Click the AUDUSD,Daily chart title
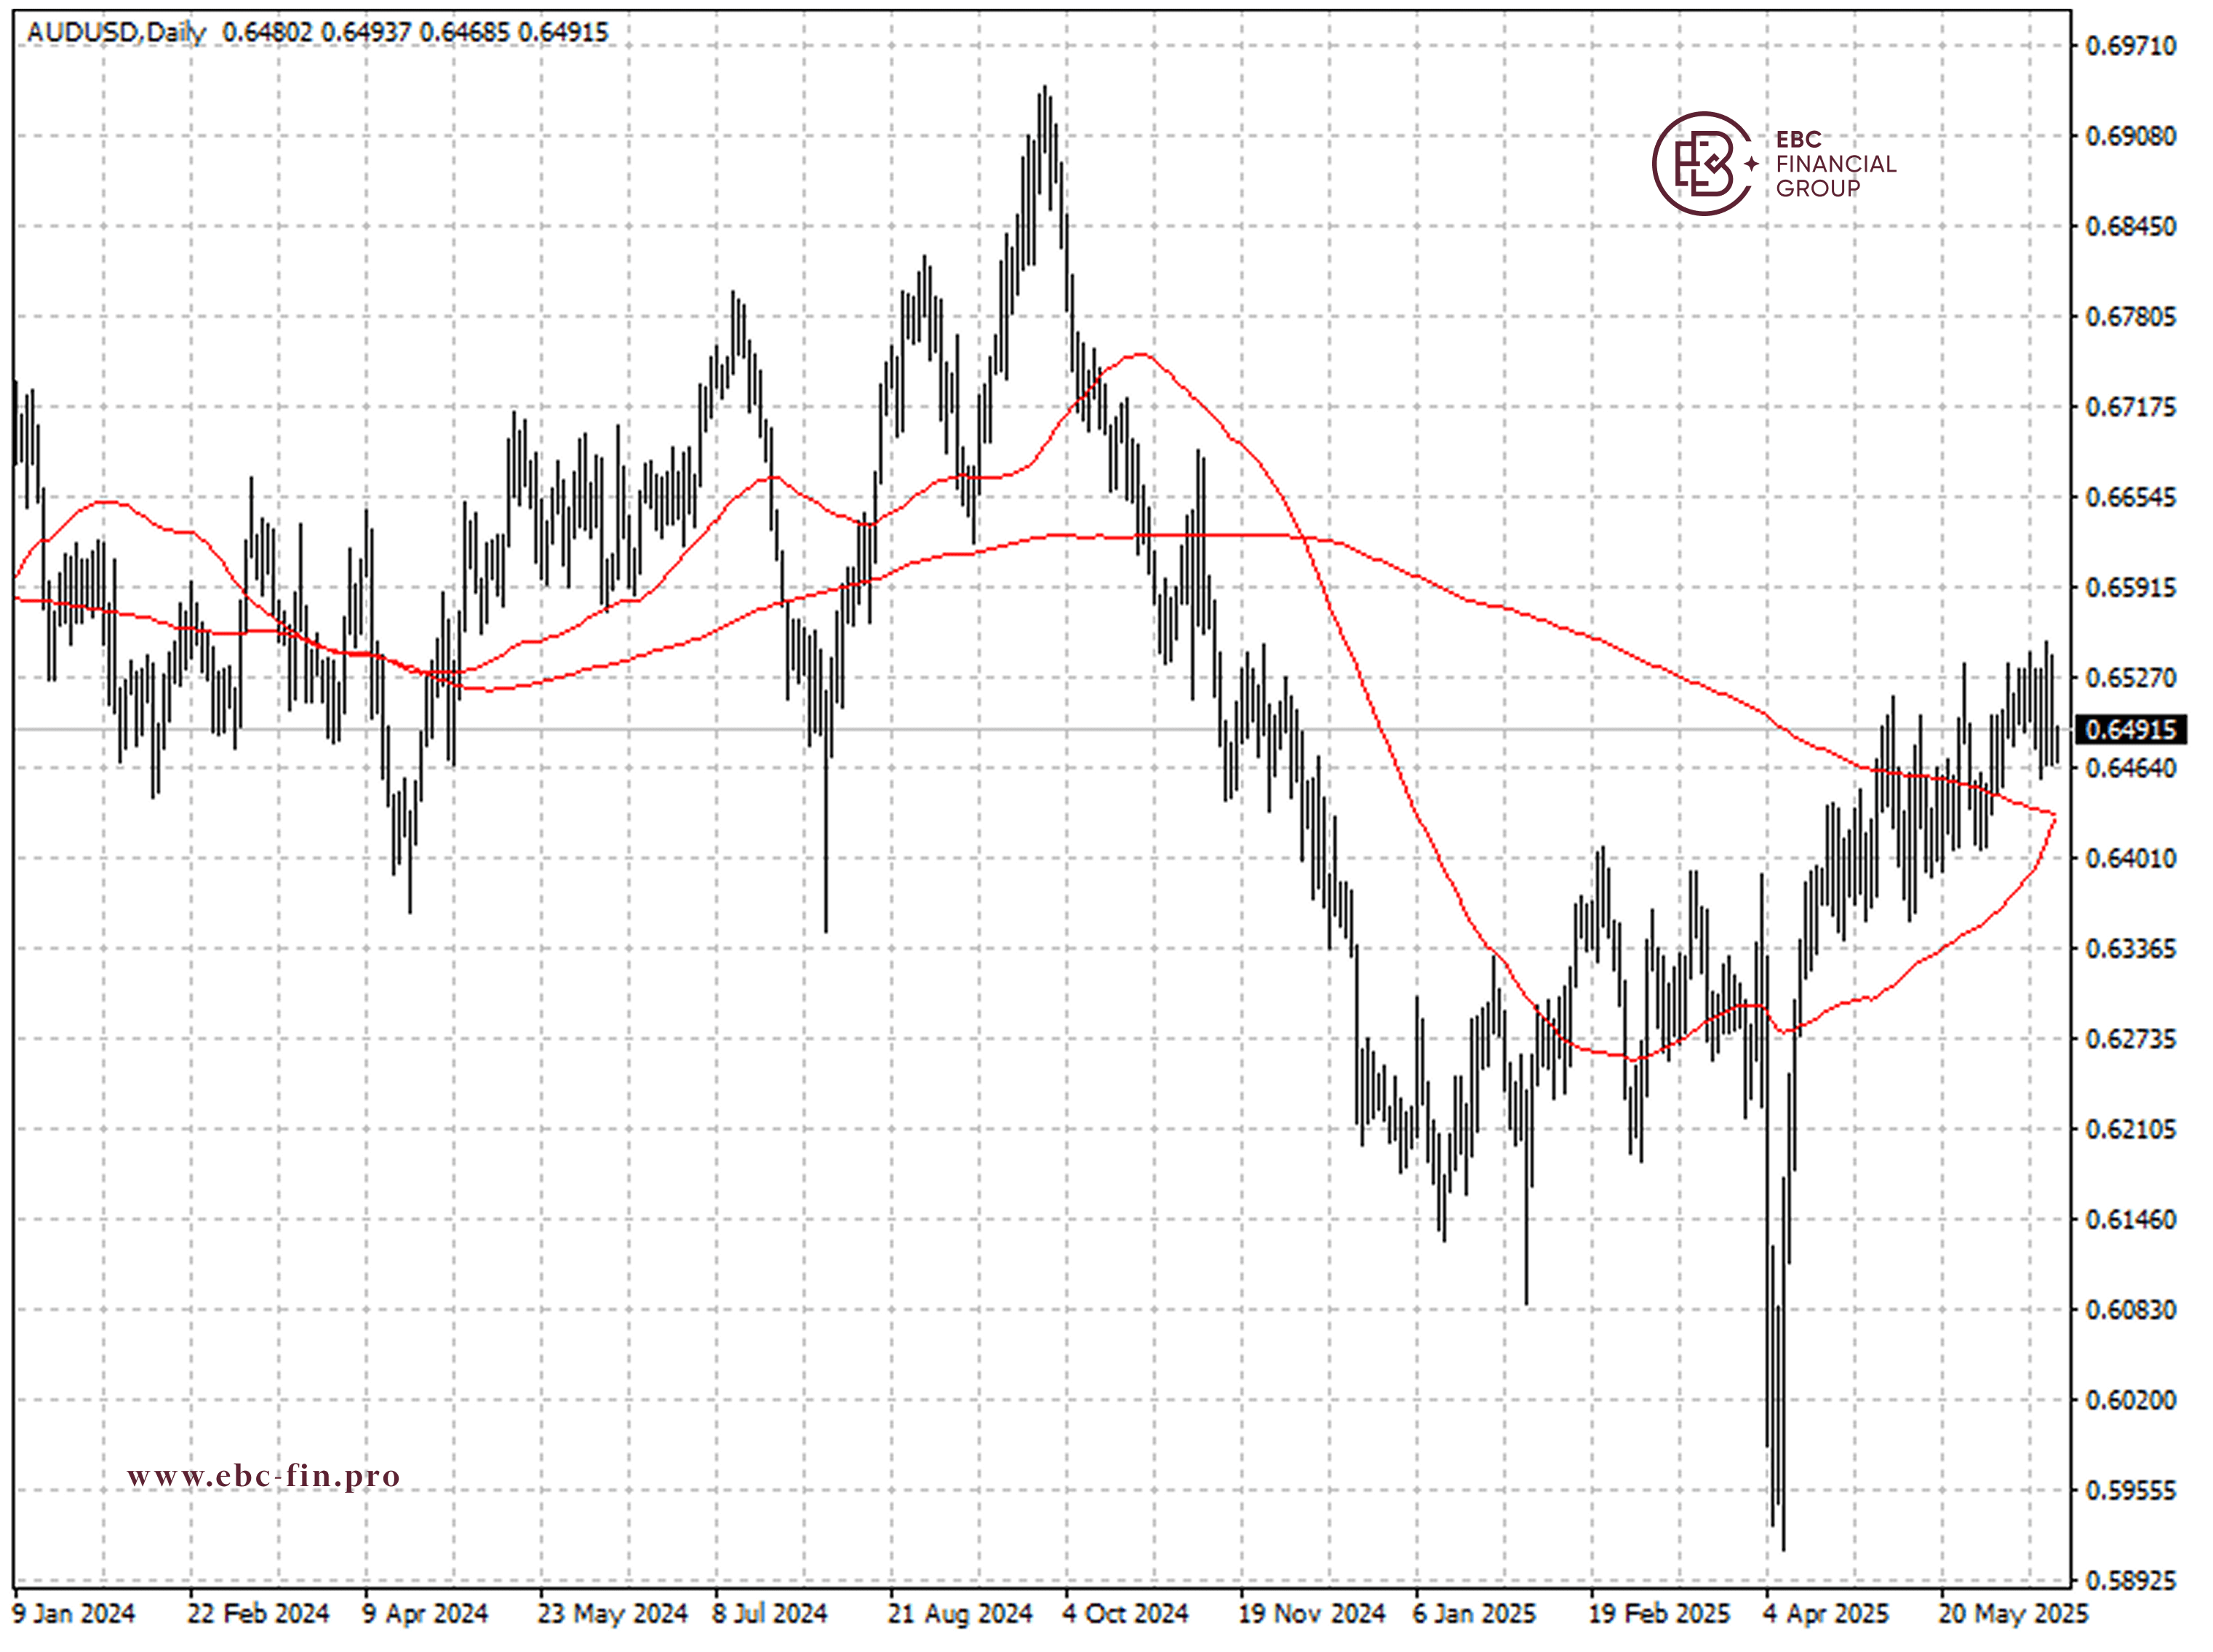 click(116, 32)
